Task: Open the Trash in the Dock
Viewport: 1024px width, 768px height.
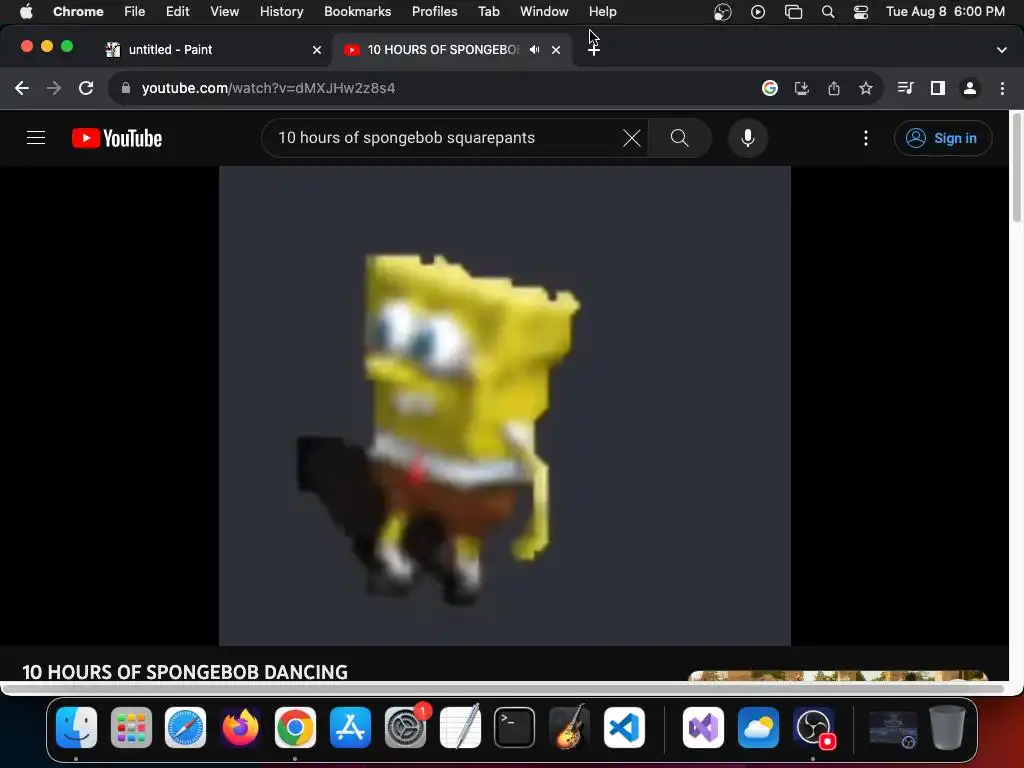Action: tap(947, 727)
